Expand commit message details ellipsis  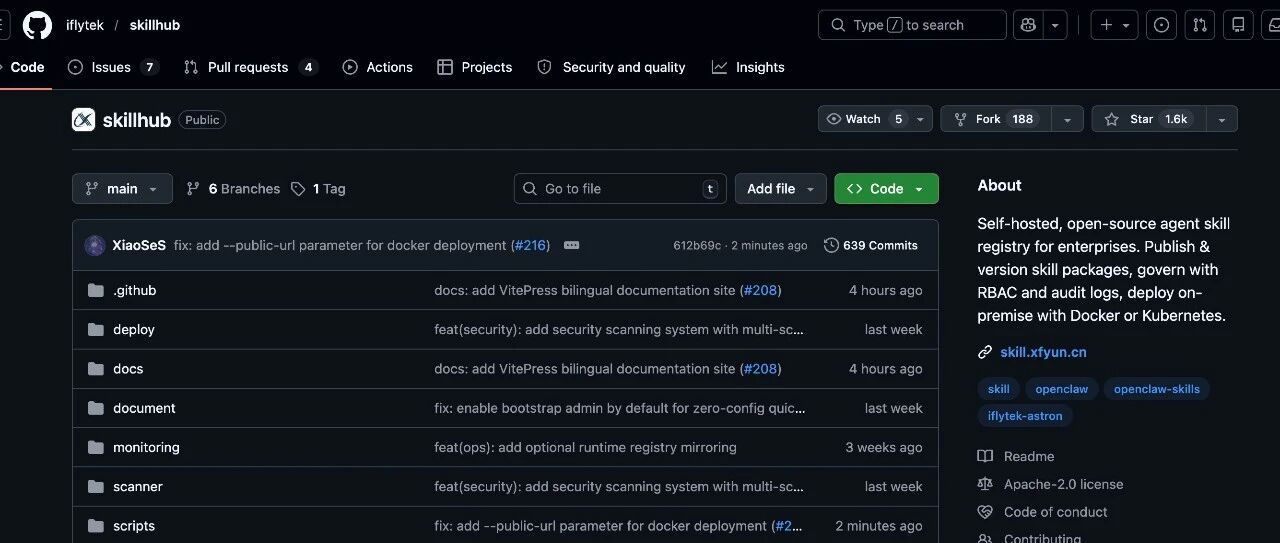(571, 245)
